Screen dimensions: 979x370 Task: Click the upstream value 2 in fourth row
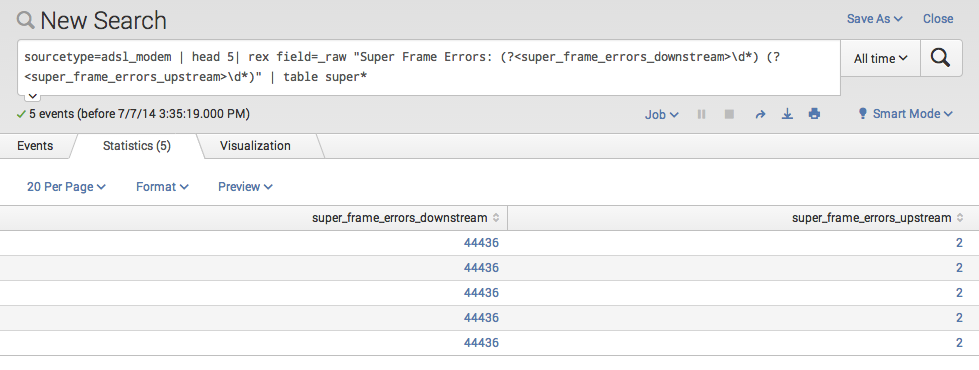point(959,318)
